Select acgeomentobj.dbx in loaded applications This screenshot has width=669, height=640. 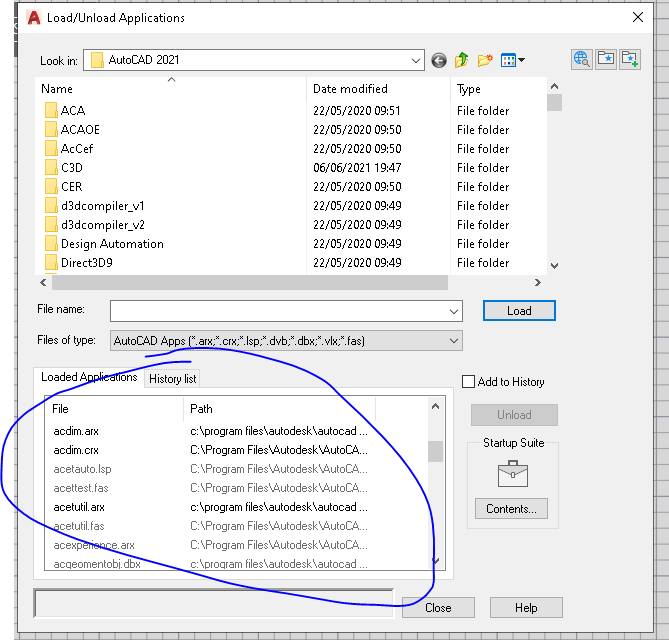[97, 563]
